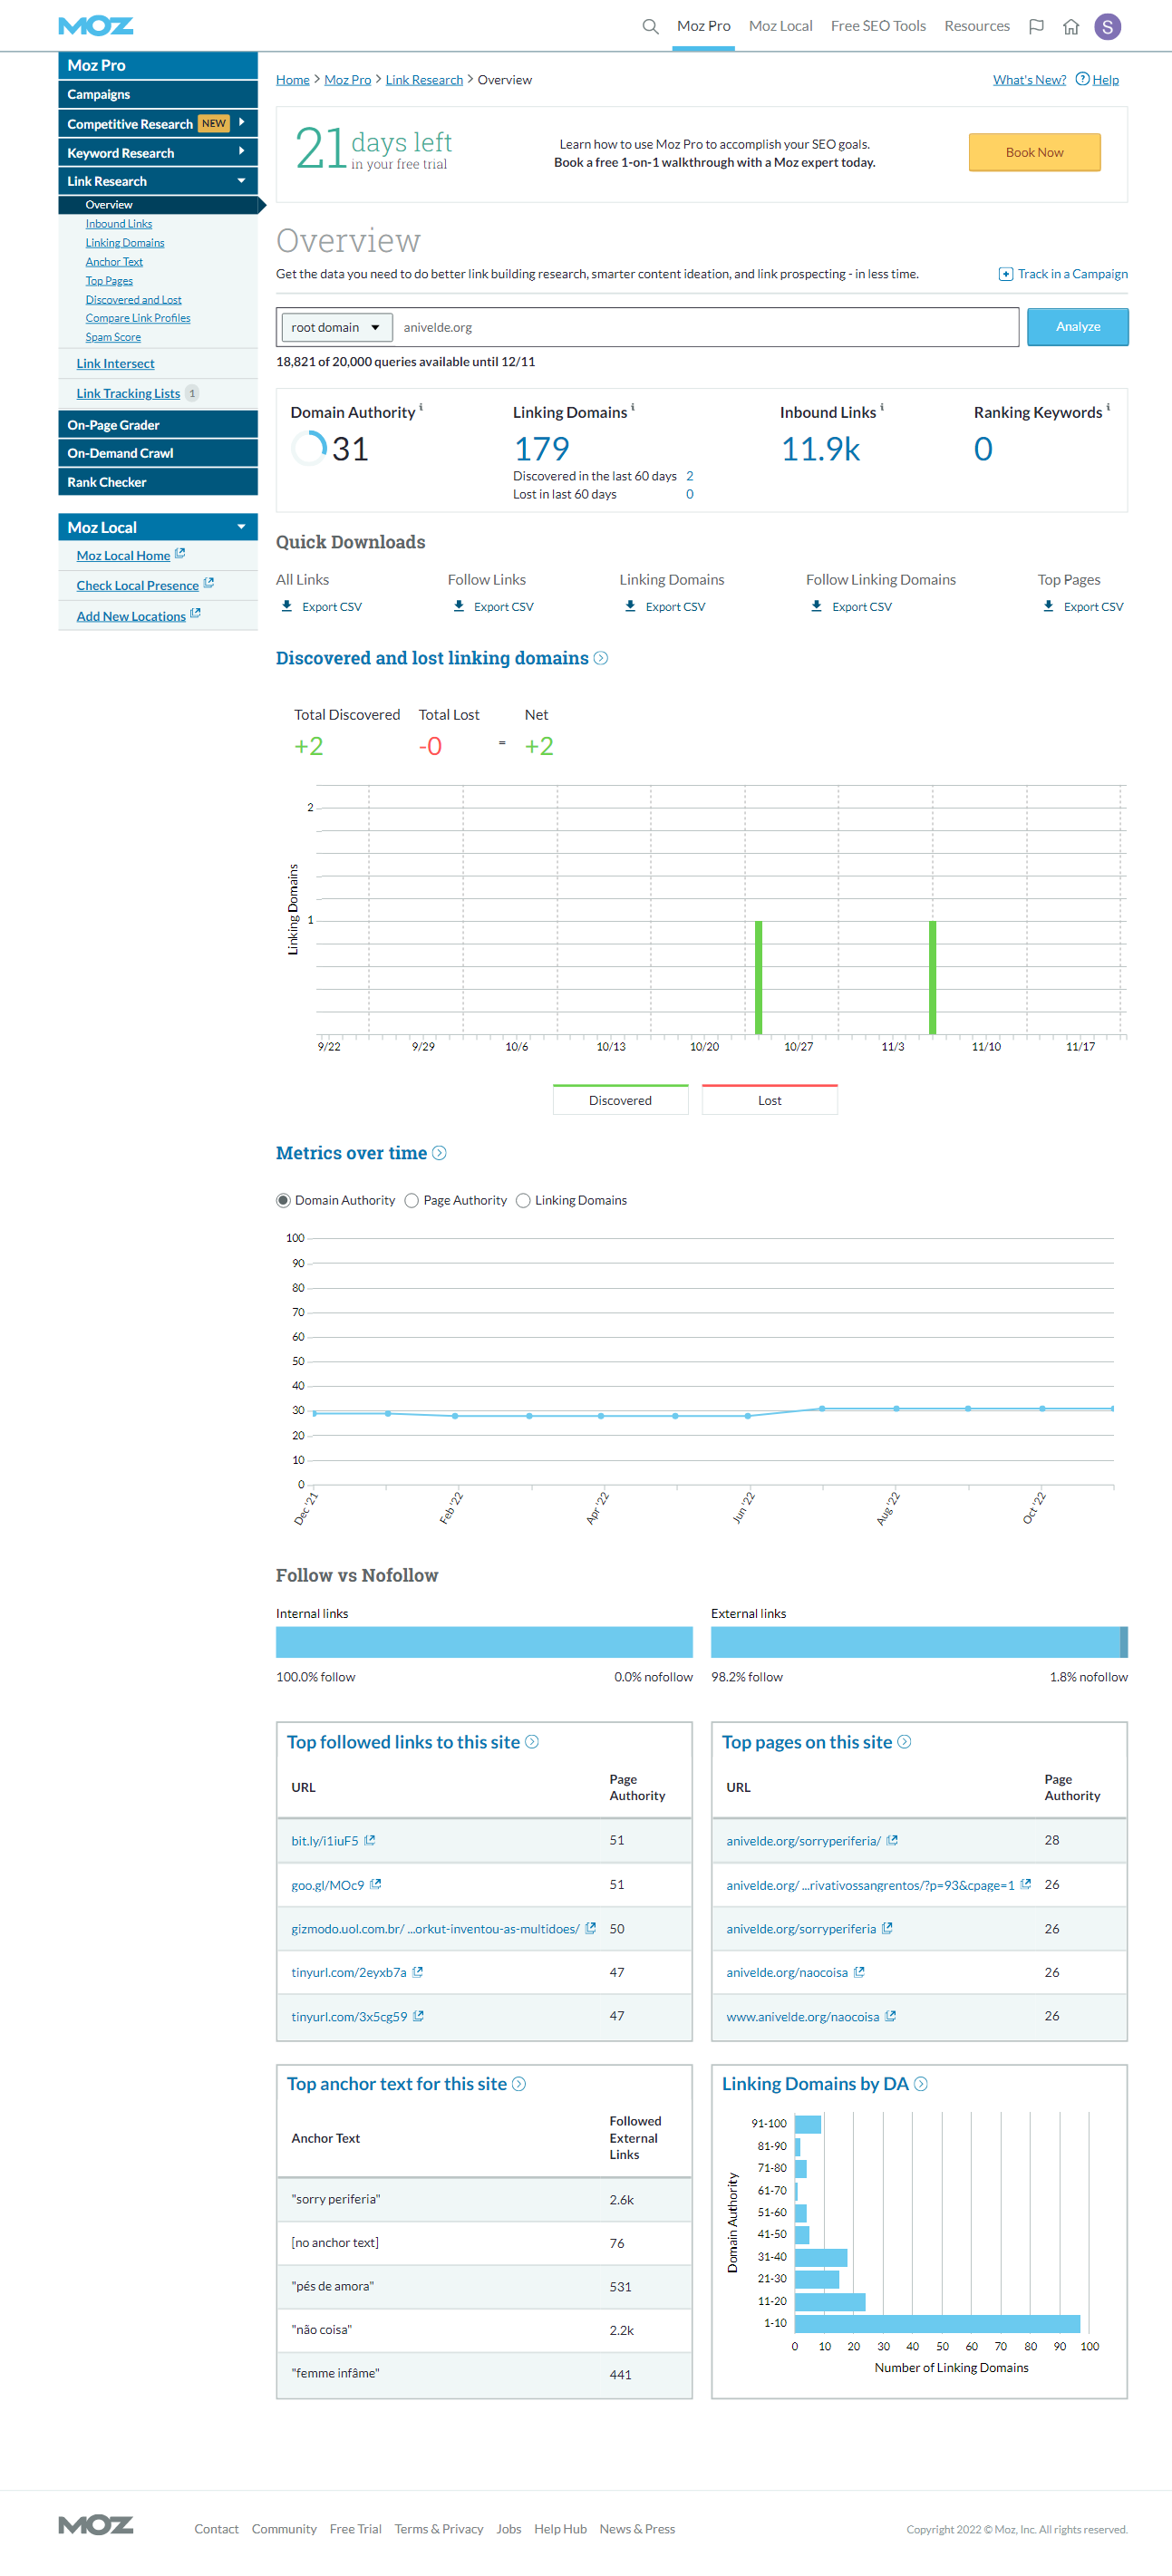Toggle the Lost chart legend
This screenshot has width=1172, height=2576.
point(770,1099)
